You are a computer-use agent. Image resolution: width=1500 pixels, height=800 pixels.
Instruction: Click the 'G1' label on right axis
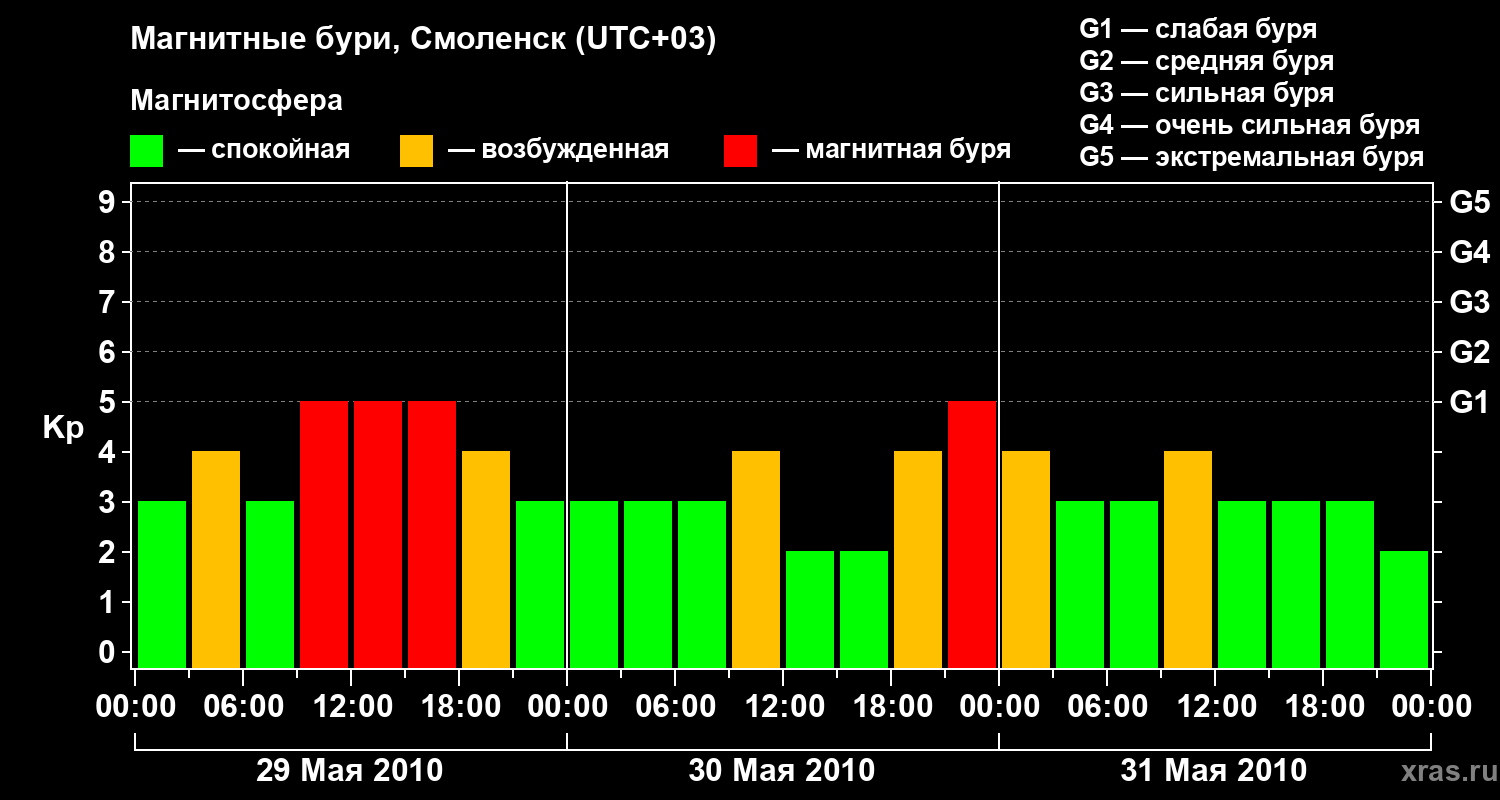1469,402
